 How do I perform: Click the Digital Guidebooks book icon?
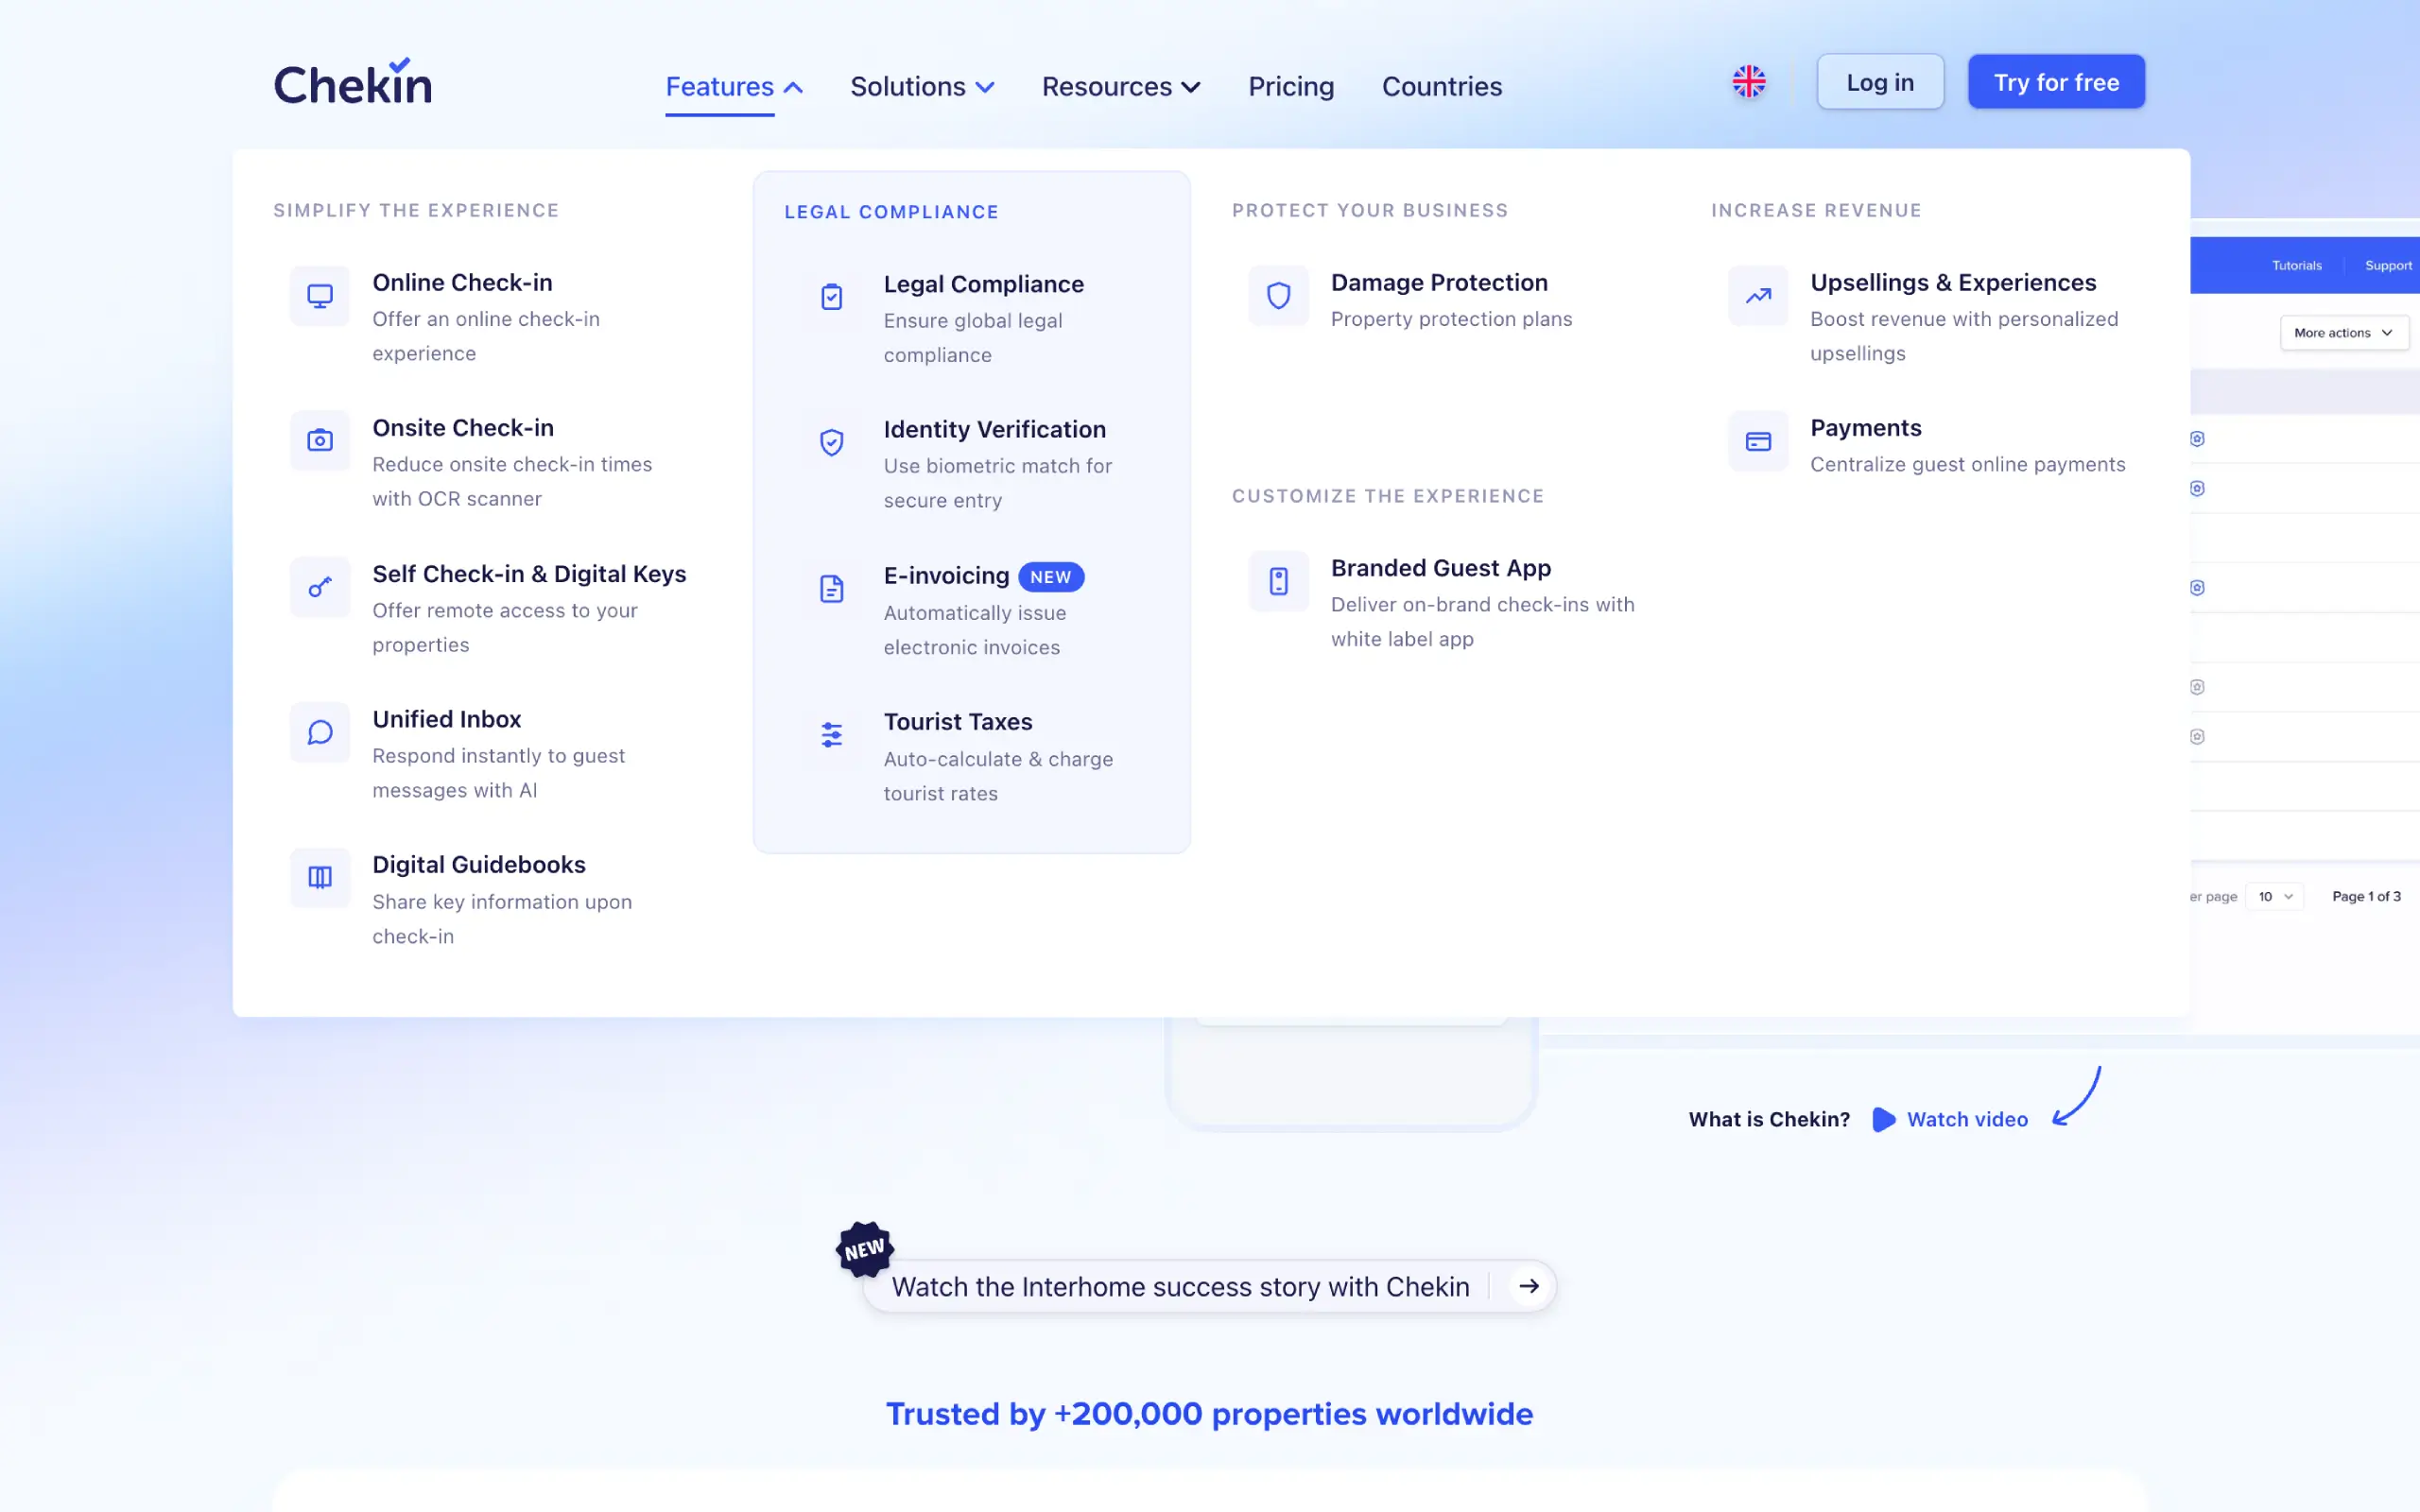[320, 878]
